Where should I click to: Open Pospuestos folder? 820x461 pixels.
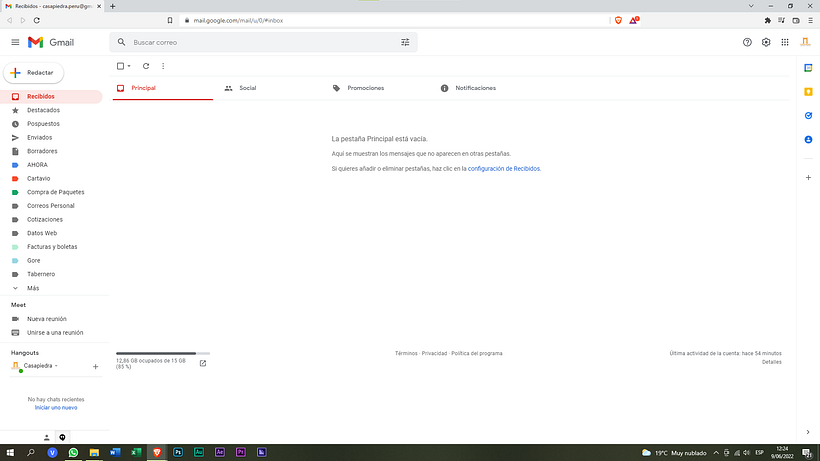(x=51, y=124)
